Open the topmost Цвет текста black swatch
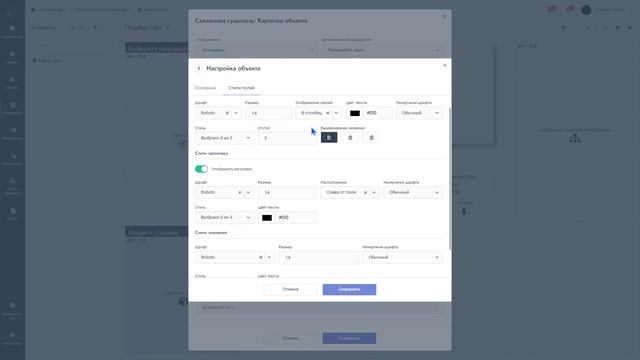The width and height of the screenshot is (640, 360). click(355, 113)
